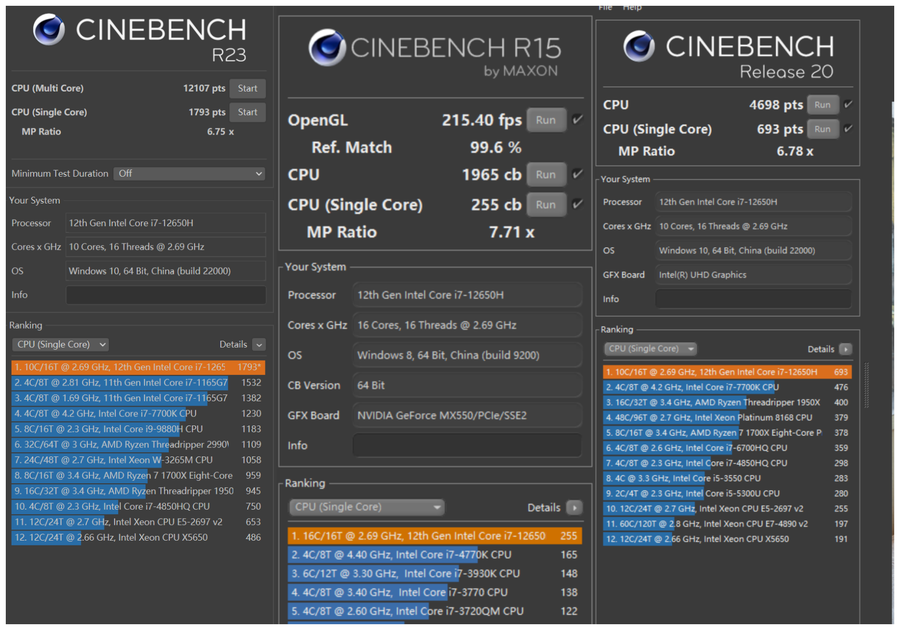This screenshot has height=630, width=900.
Task: Start the R23 CPU (Multi Core) test
Action: click(248, 88)
